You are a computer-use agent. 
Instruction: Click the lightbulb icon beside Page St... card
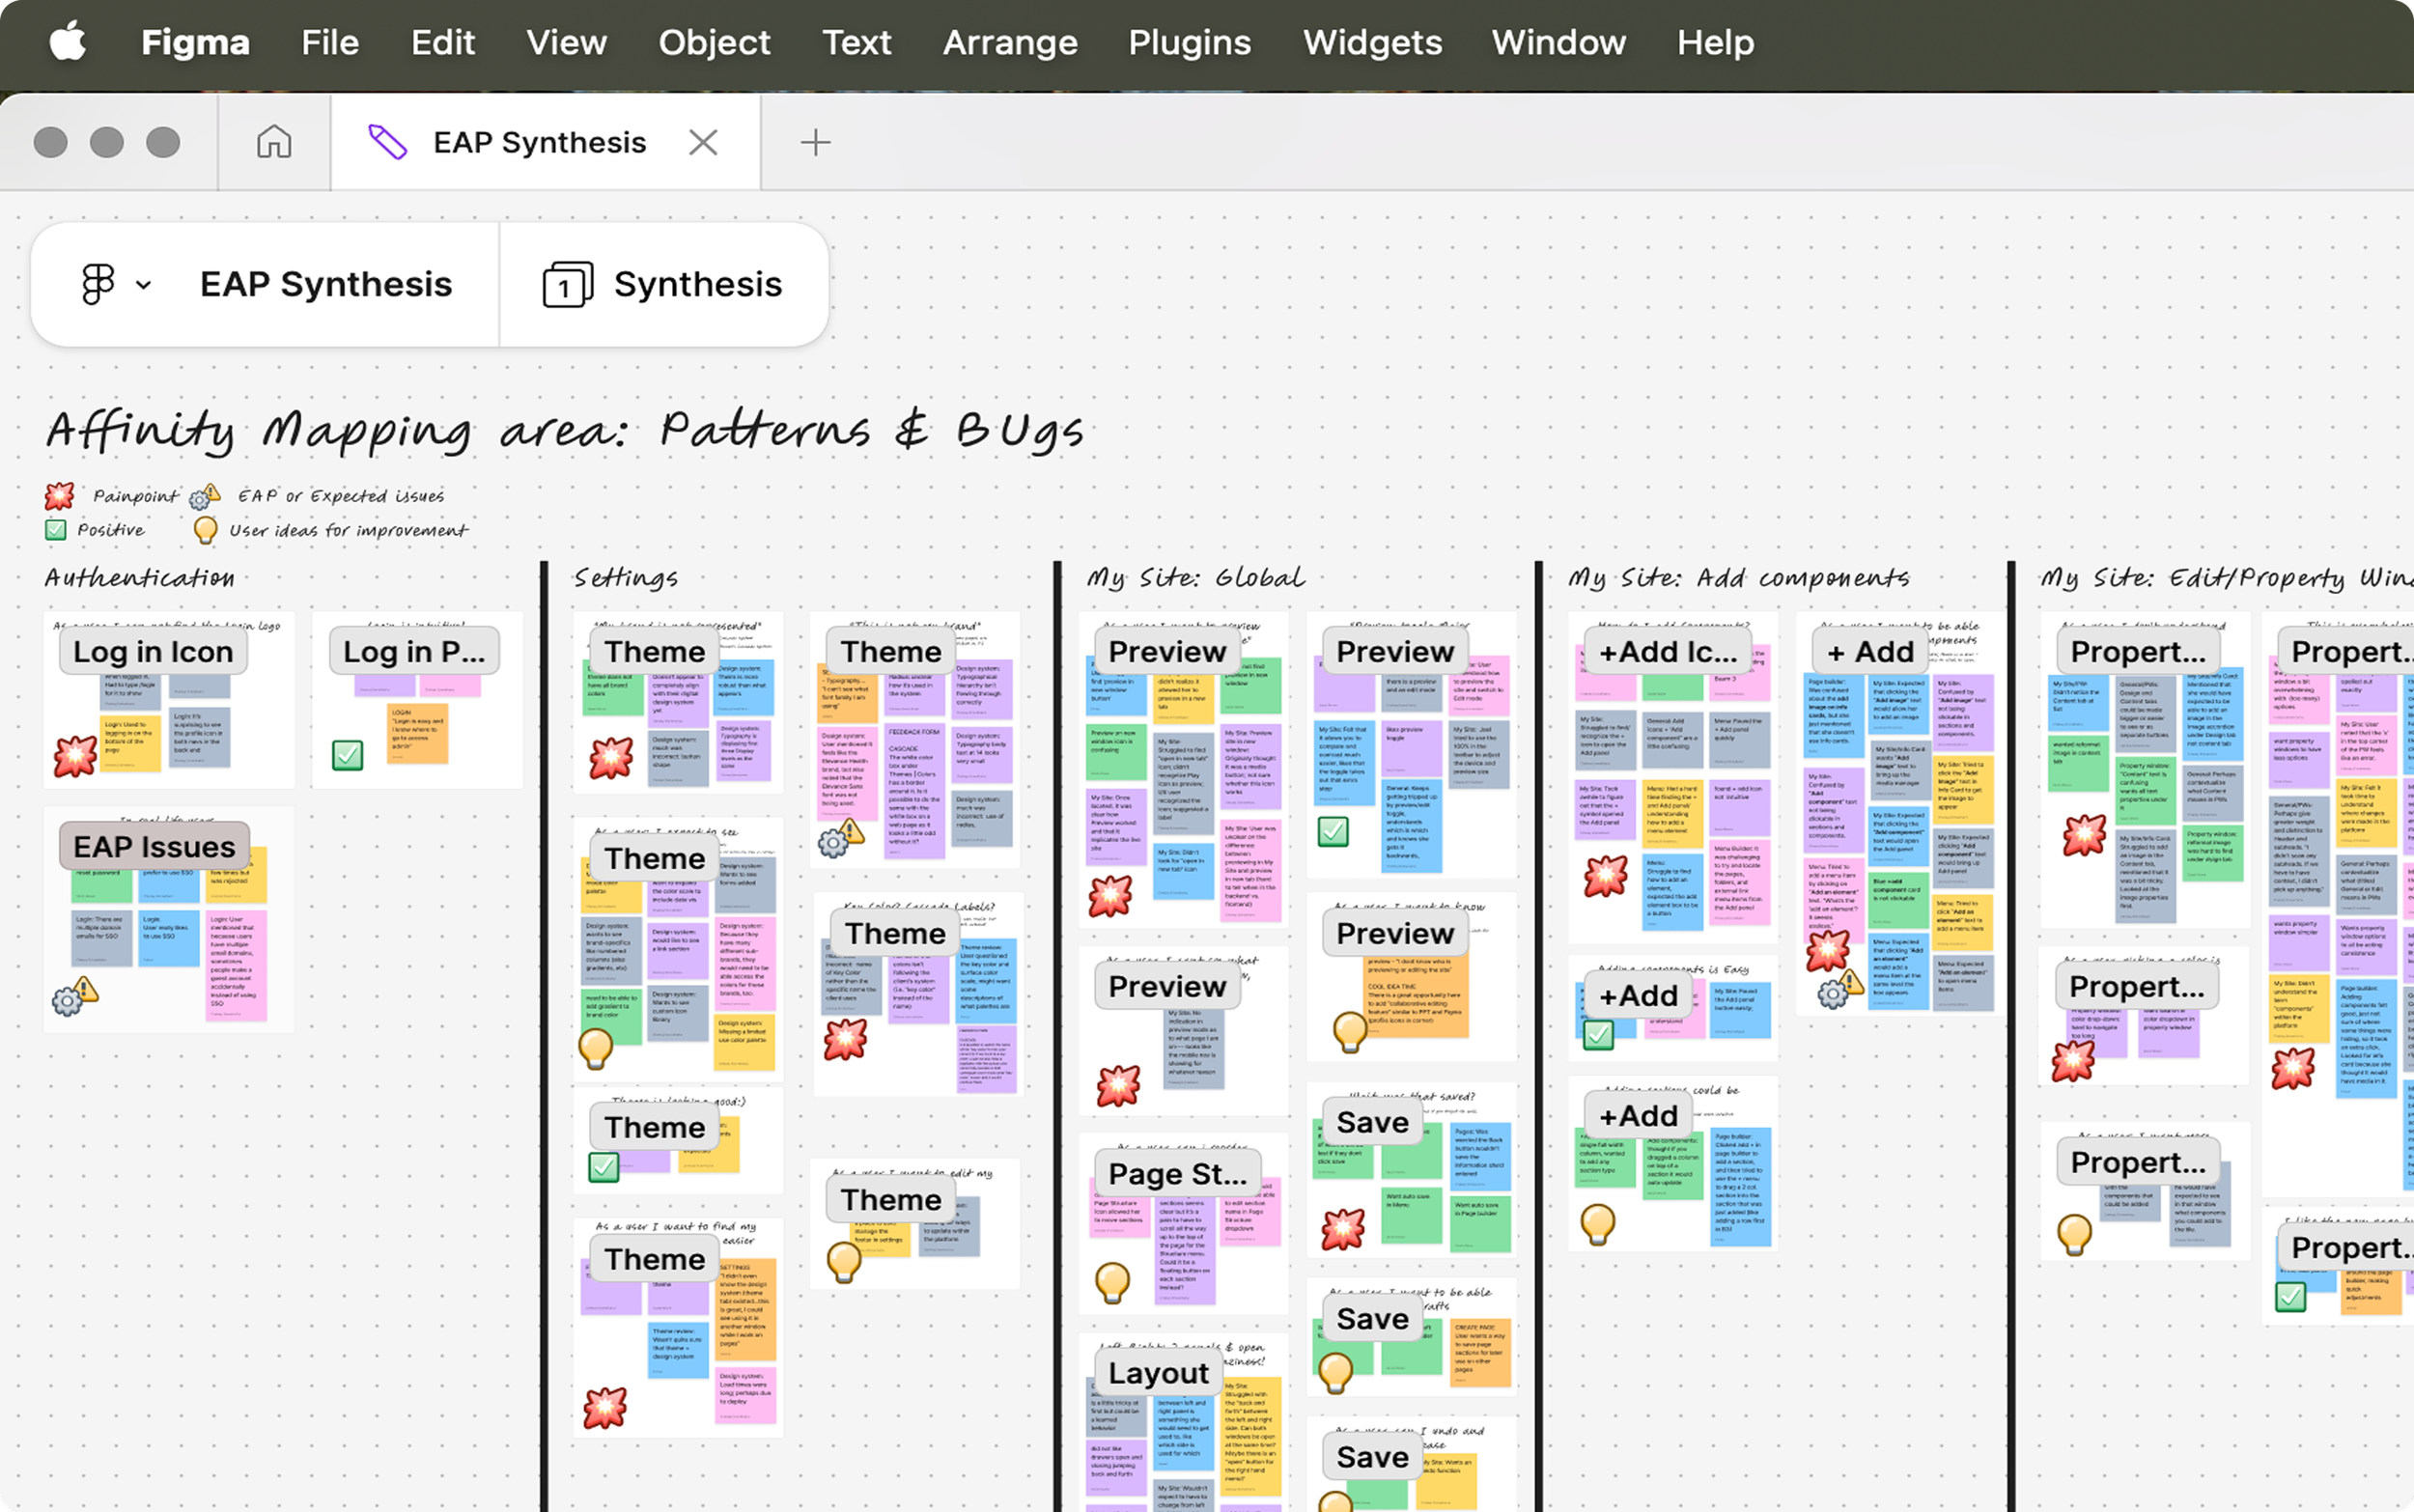(x=1112, y=1281)
